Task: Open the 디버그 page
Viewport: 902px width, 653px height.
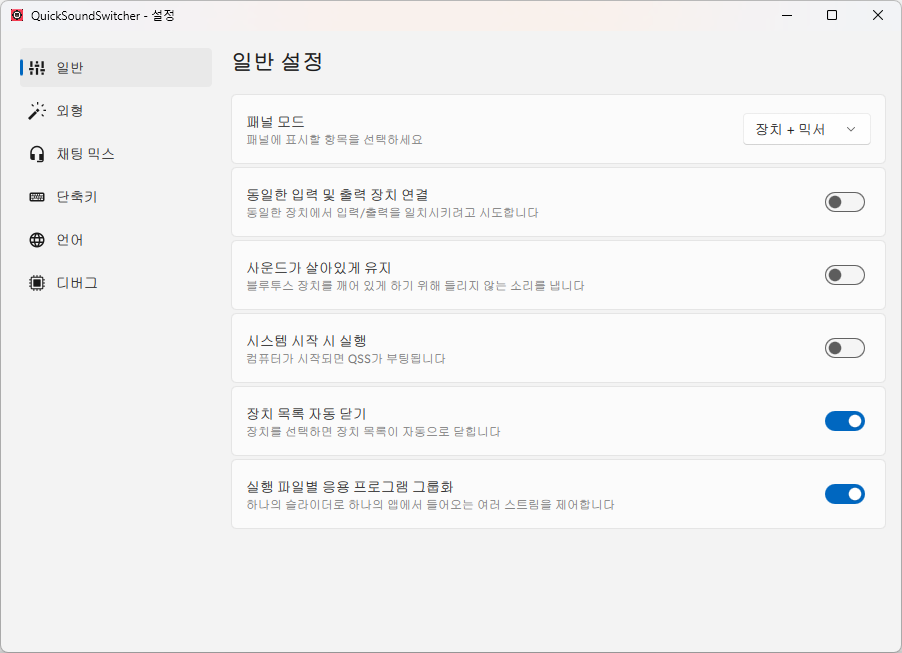Action: (116, 283)
